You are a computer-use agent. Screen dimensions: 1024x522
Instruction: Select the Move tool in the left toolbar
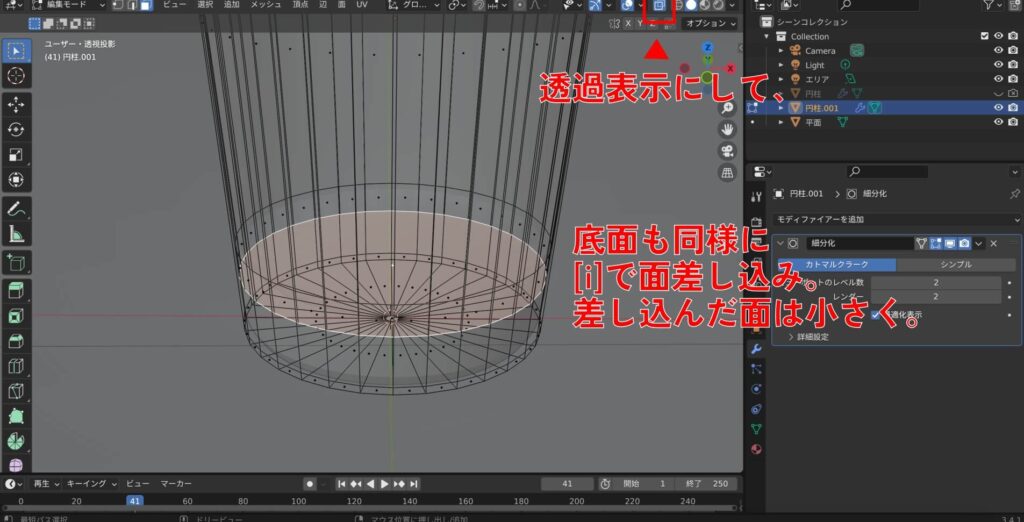click(16, 104)
